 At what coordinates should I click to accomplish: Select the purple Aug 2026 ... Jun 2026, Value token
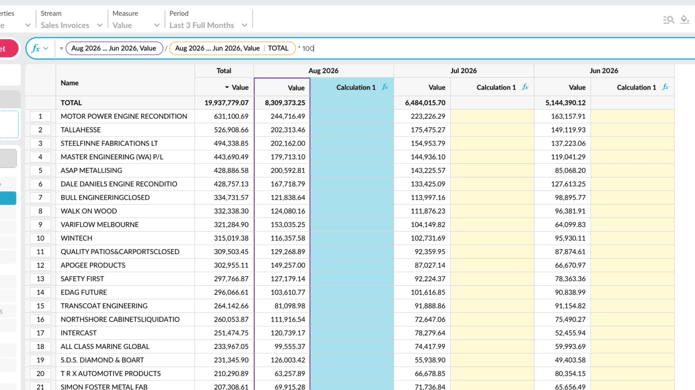point(114,48)
